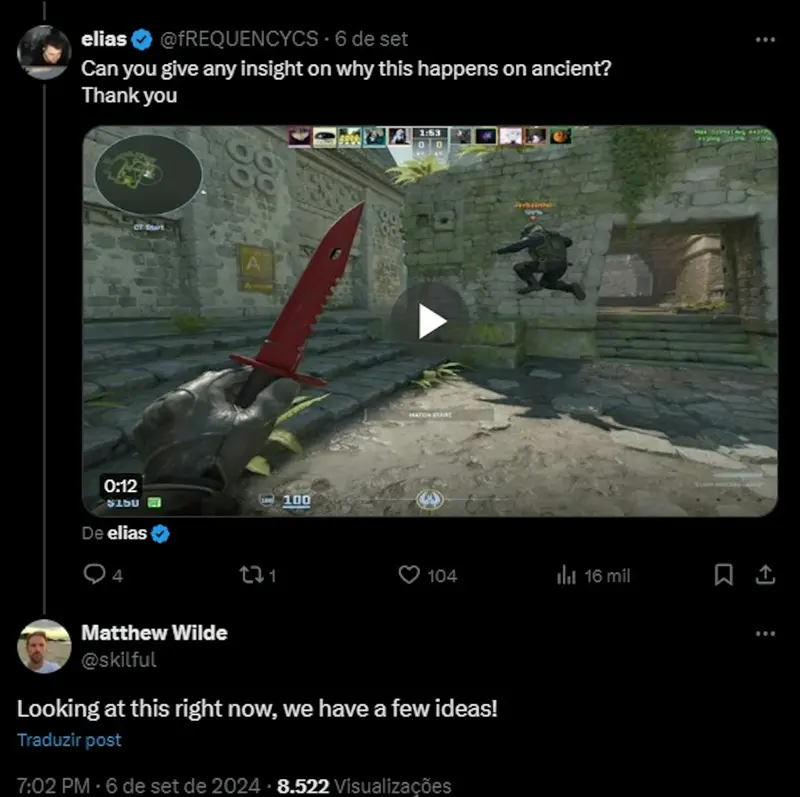Share elias post via upload arrow icon
The height and width of the screenshot is (797, 800).
(765, 575)
